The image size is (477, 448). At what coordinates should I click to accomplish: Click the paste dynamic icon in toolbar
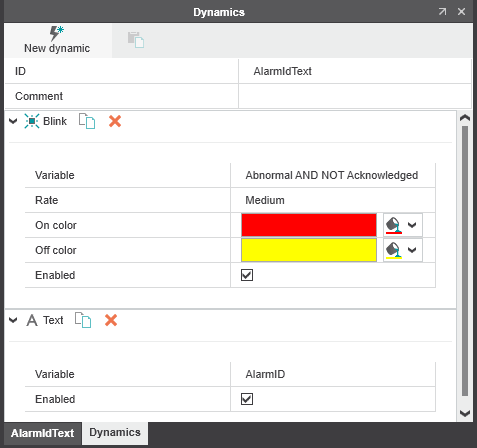click(x=136, y=40)
